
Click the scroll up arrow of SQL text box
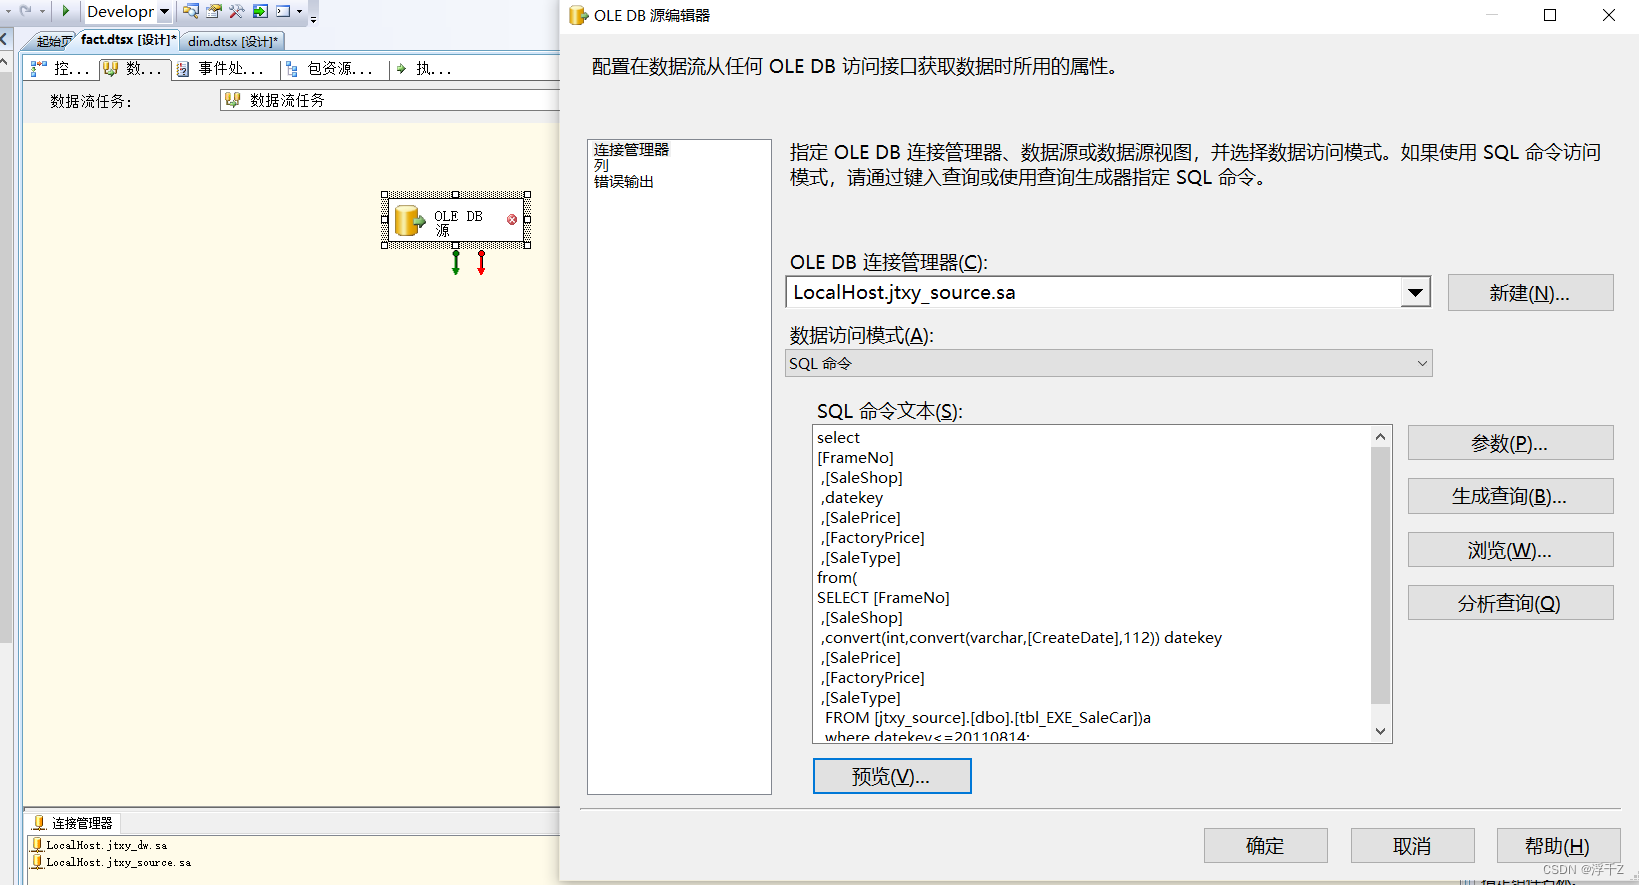(1380, 437)
